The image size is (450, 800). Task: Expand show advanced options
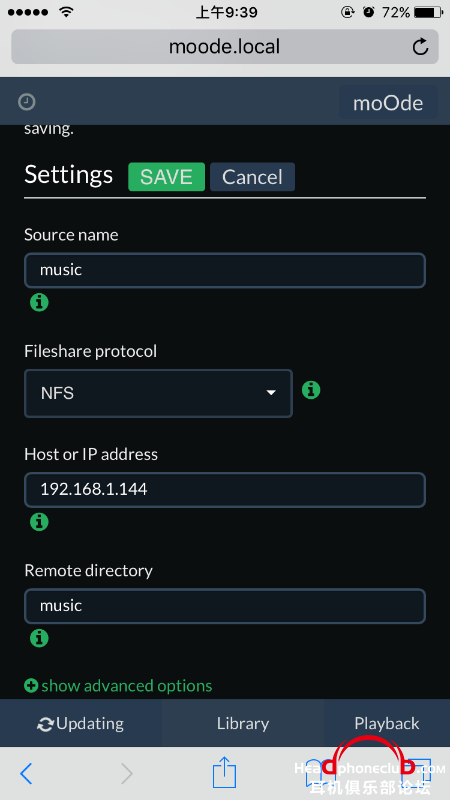coord(118,686)
